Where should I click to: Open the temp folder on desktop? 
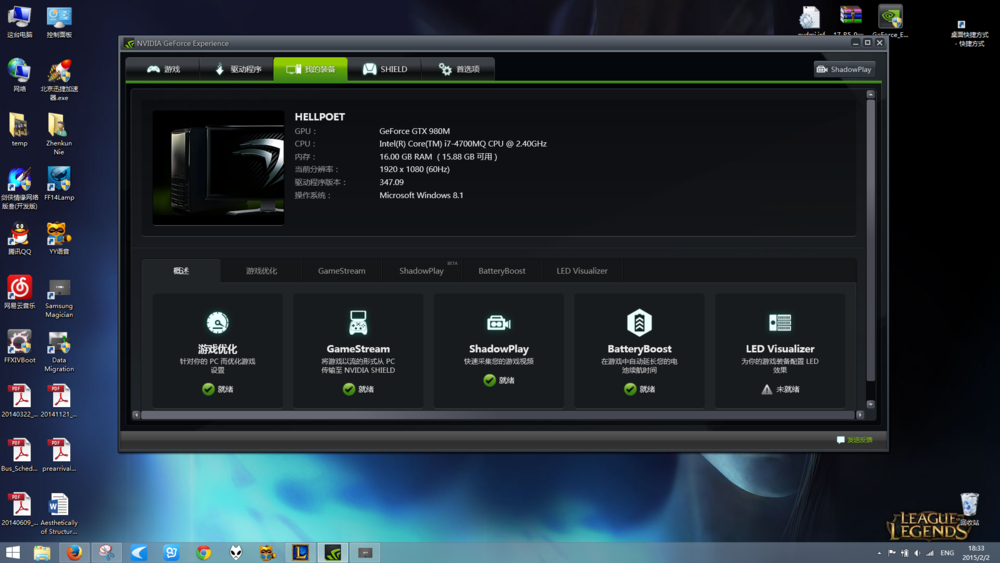19,130
